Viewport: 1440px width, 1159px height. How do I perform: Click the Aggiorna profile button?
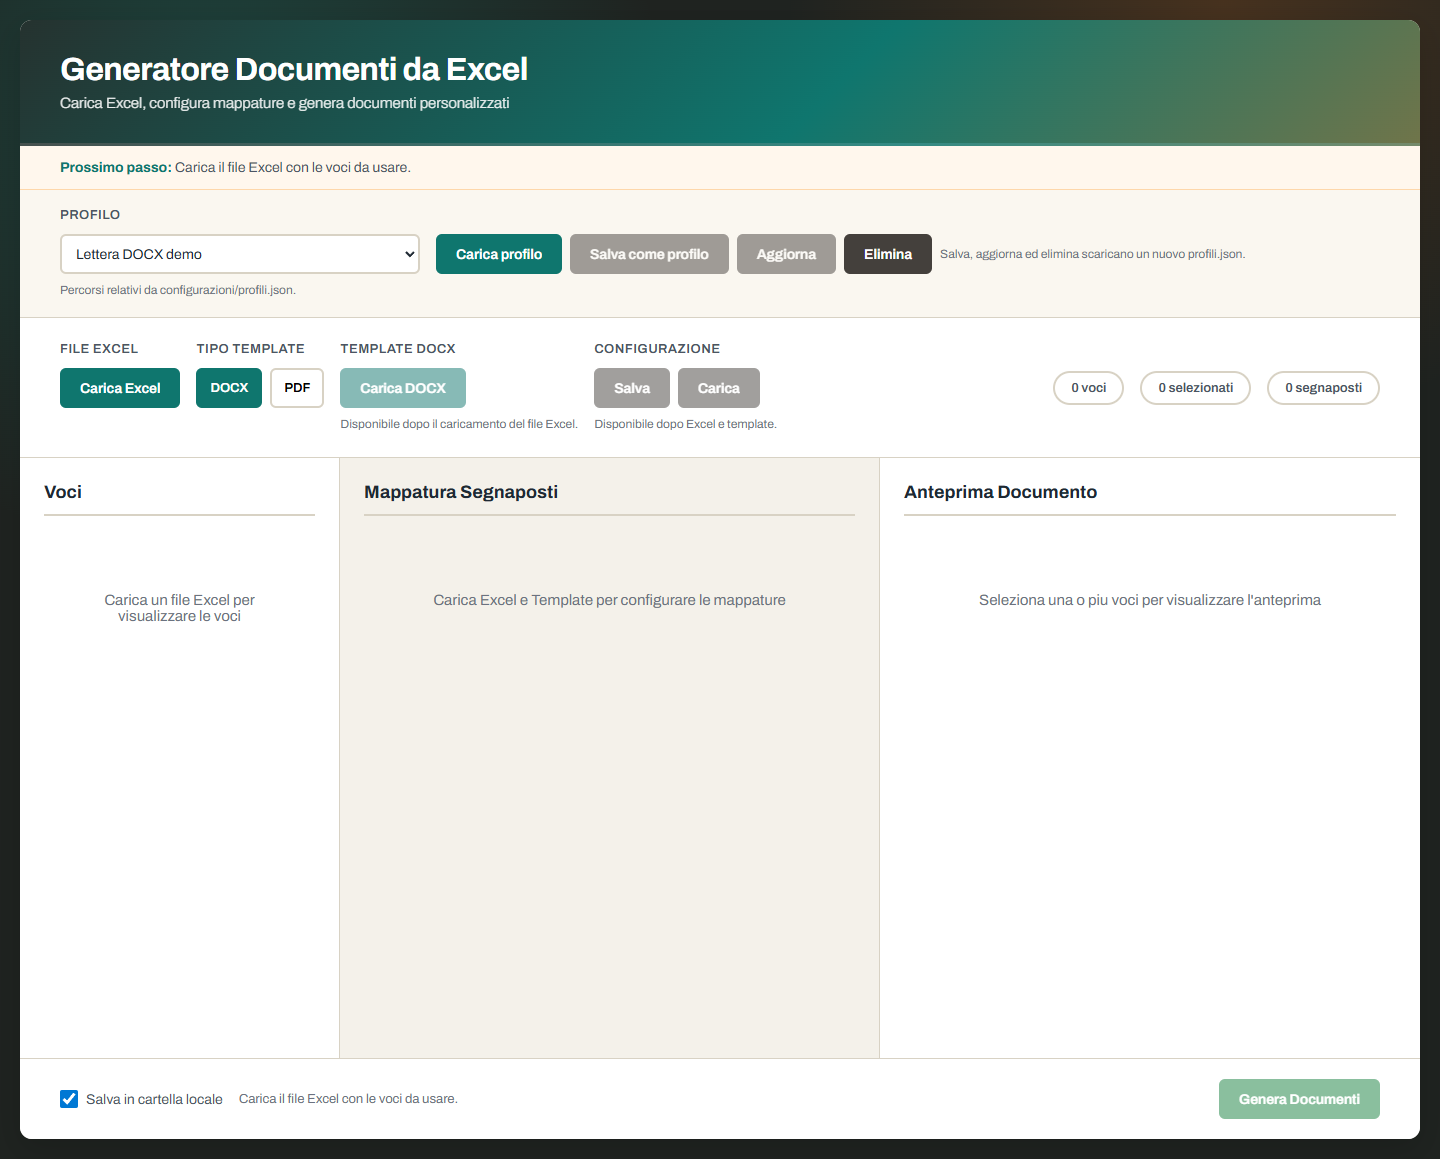click(786, 254)
